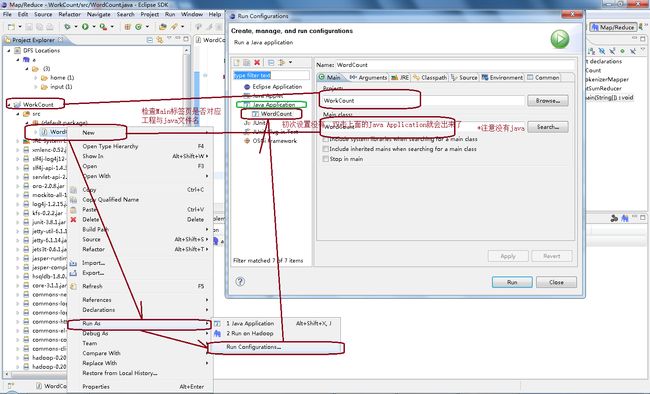Click the WordCount Java file icon in tree
This screenshot has height=394, width=650.
pos(44,132)
